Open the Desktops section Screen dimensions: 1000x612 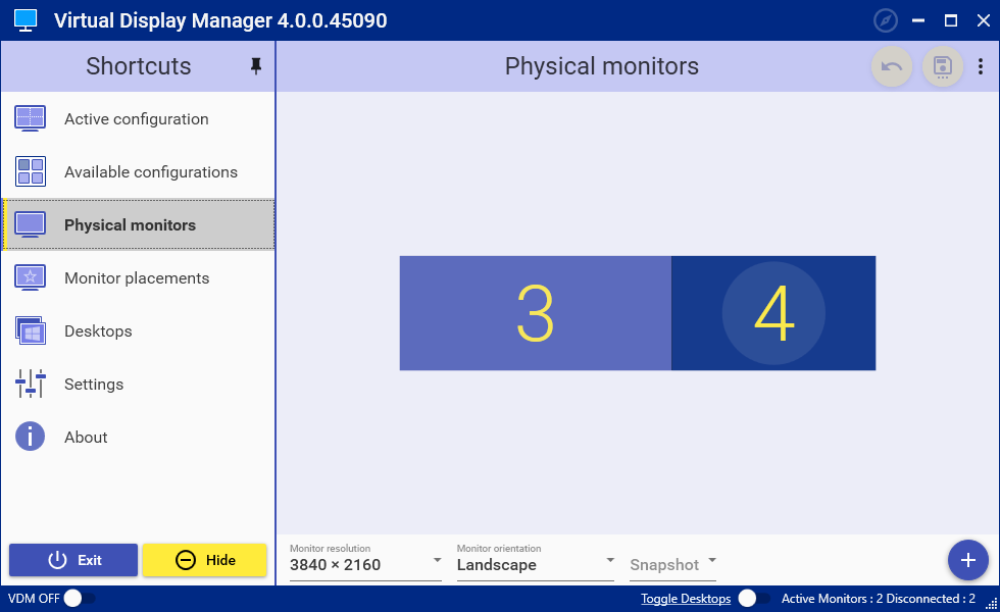pos(138,330)
